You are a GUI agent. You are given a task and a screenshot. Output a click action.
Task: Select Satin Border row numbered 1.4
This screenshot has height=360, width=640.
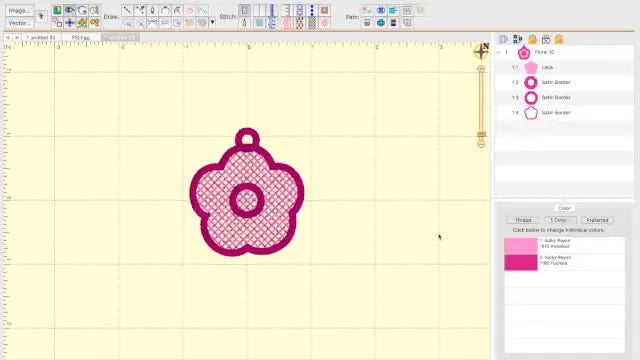(x=564, y=113)
